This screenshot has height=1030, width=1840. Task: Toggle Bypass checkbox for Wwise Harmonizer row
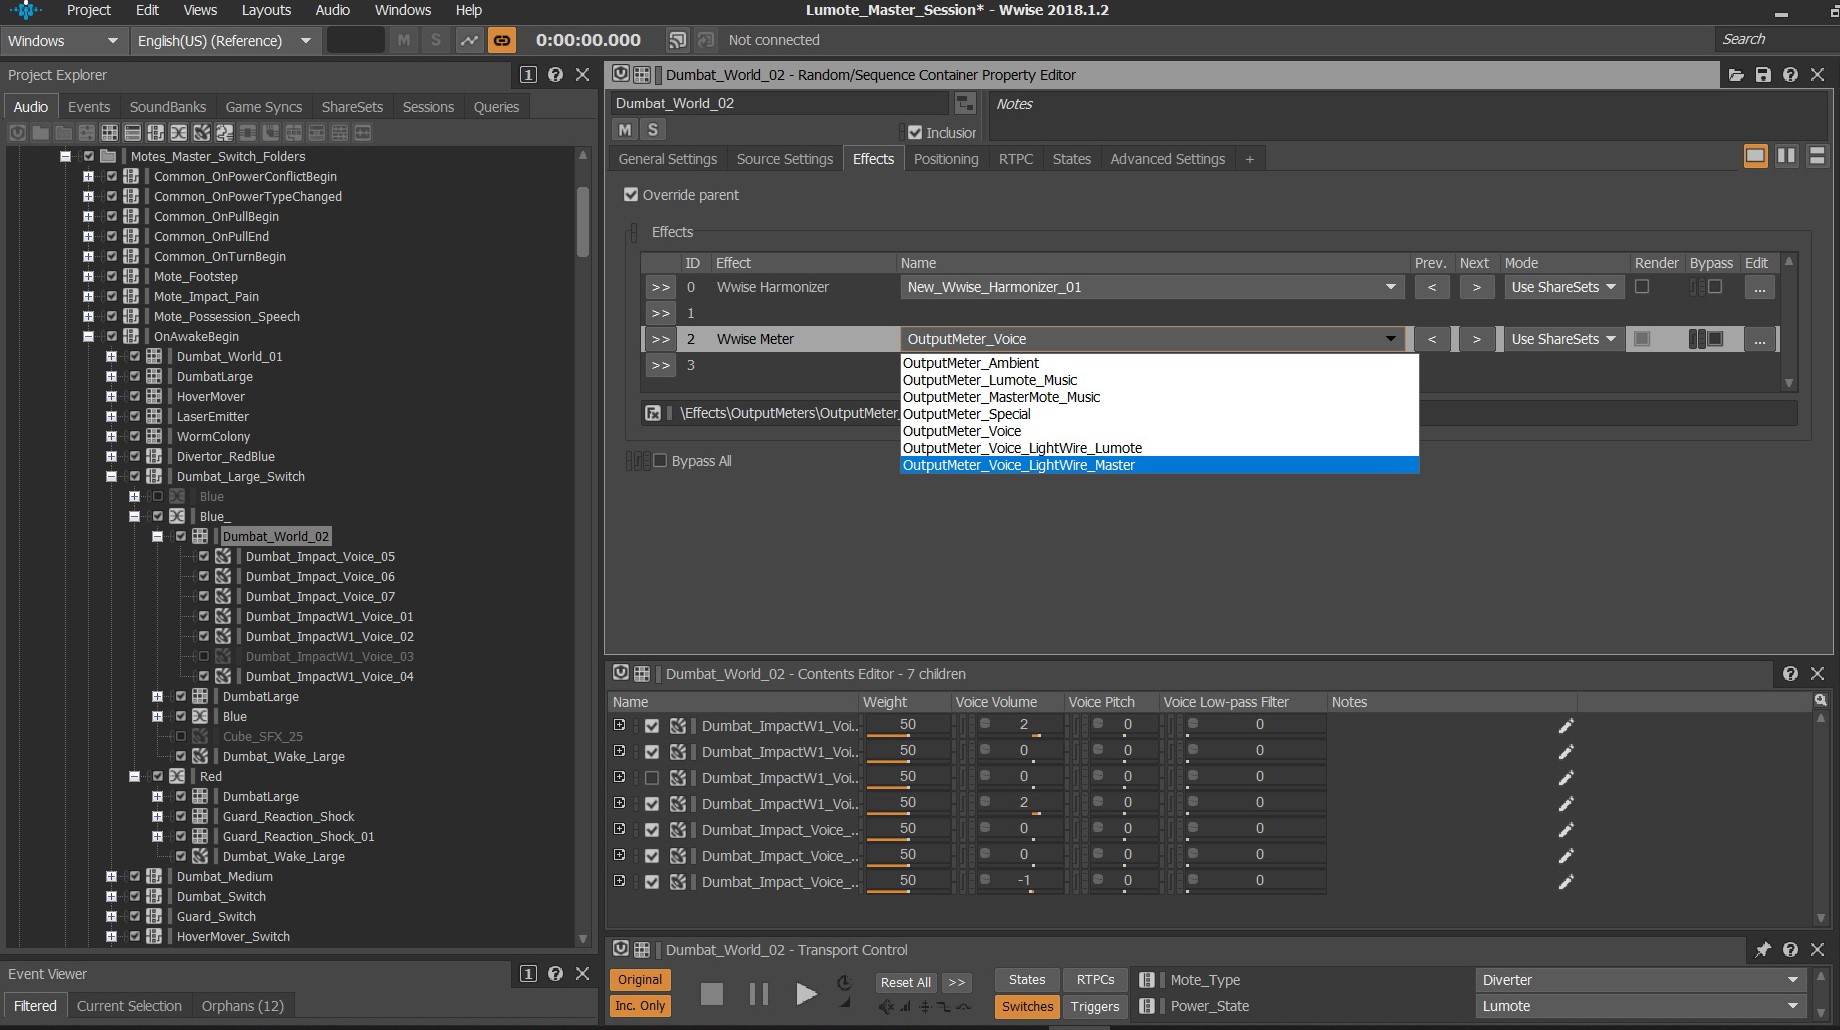point(1715,287)
